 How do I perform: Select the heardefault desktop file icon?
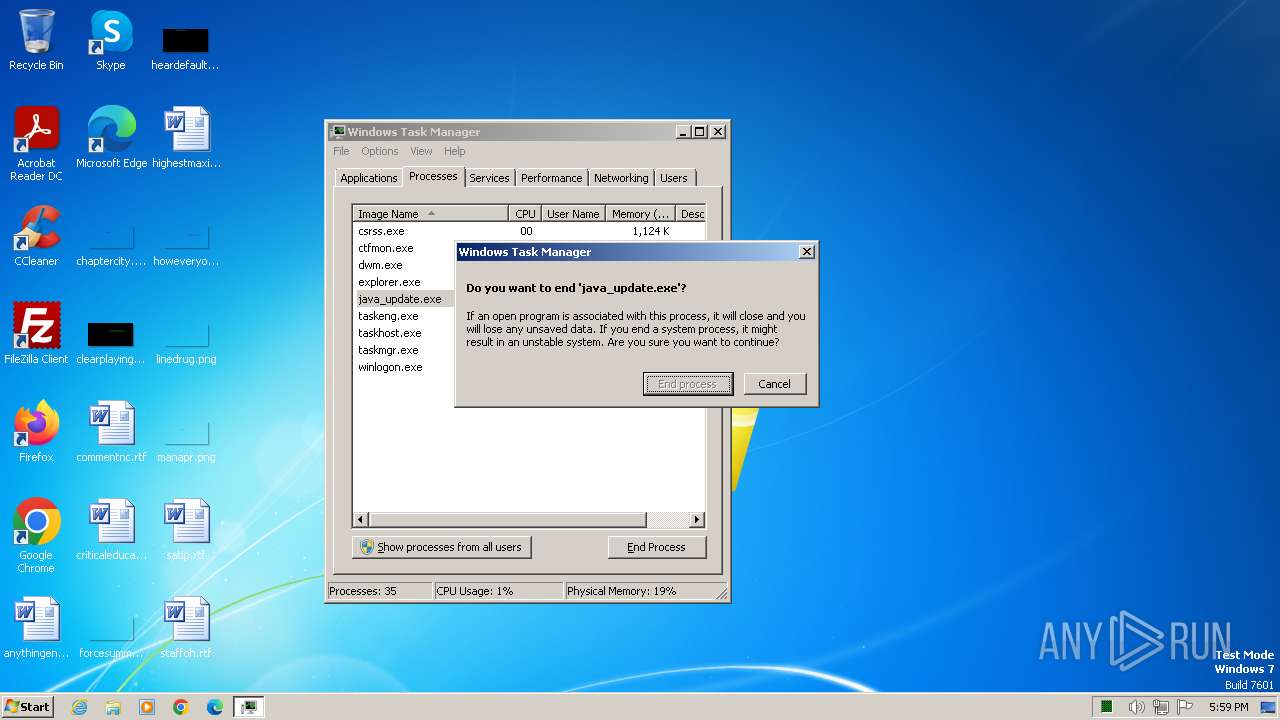[185, 48]
